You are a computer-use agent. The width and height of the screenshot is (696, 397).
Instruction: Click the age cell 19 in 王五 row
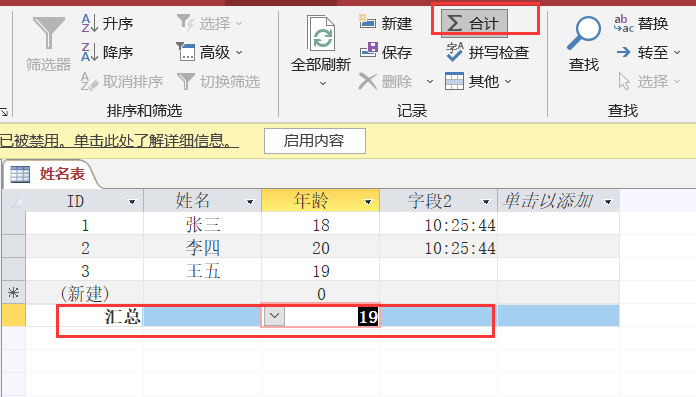320,270
